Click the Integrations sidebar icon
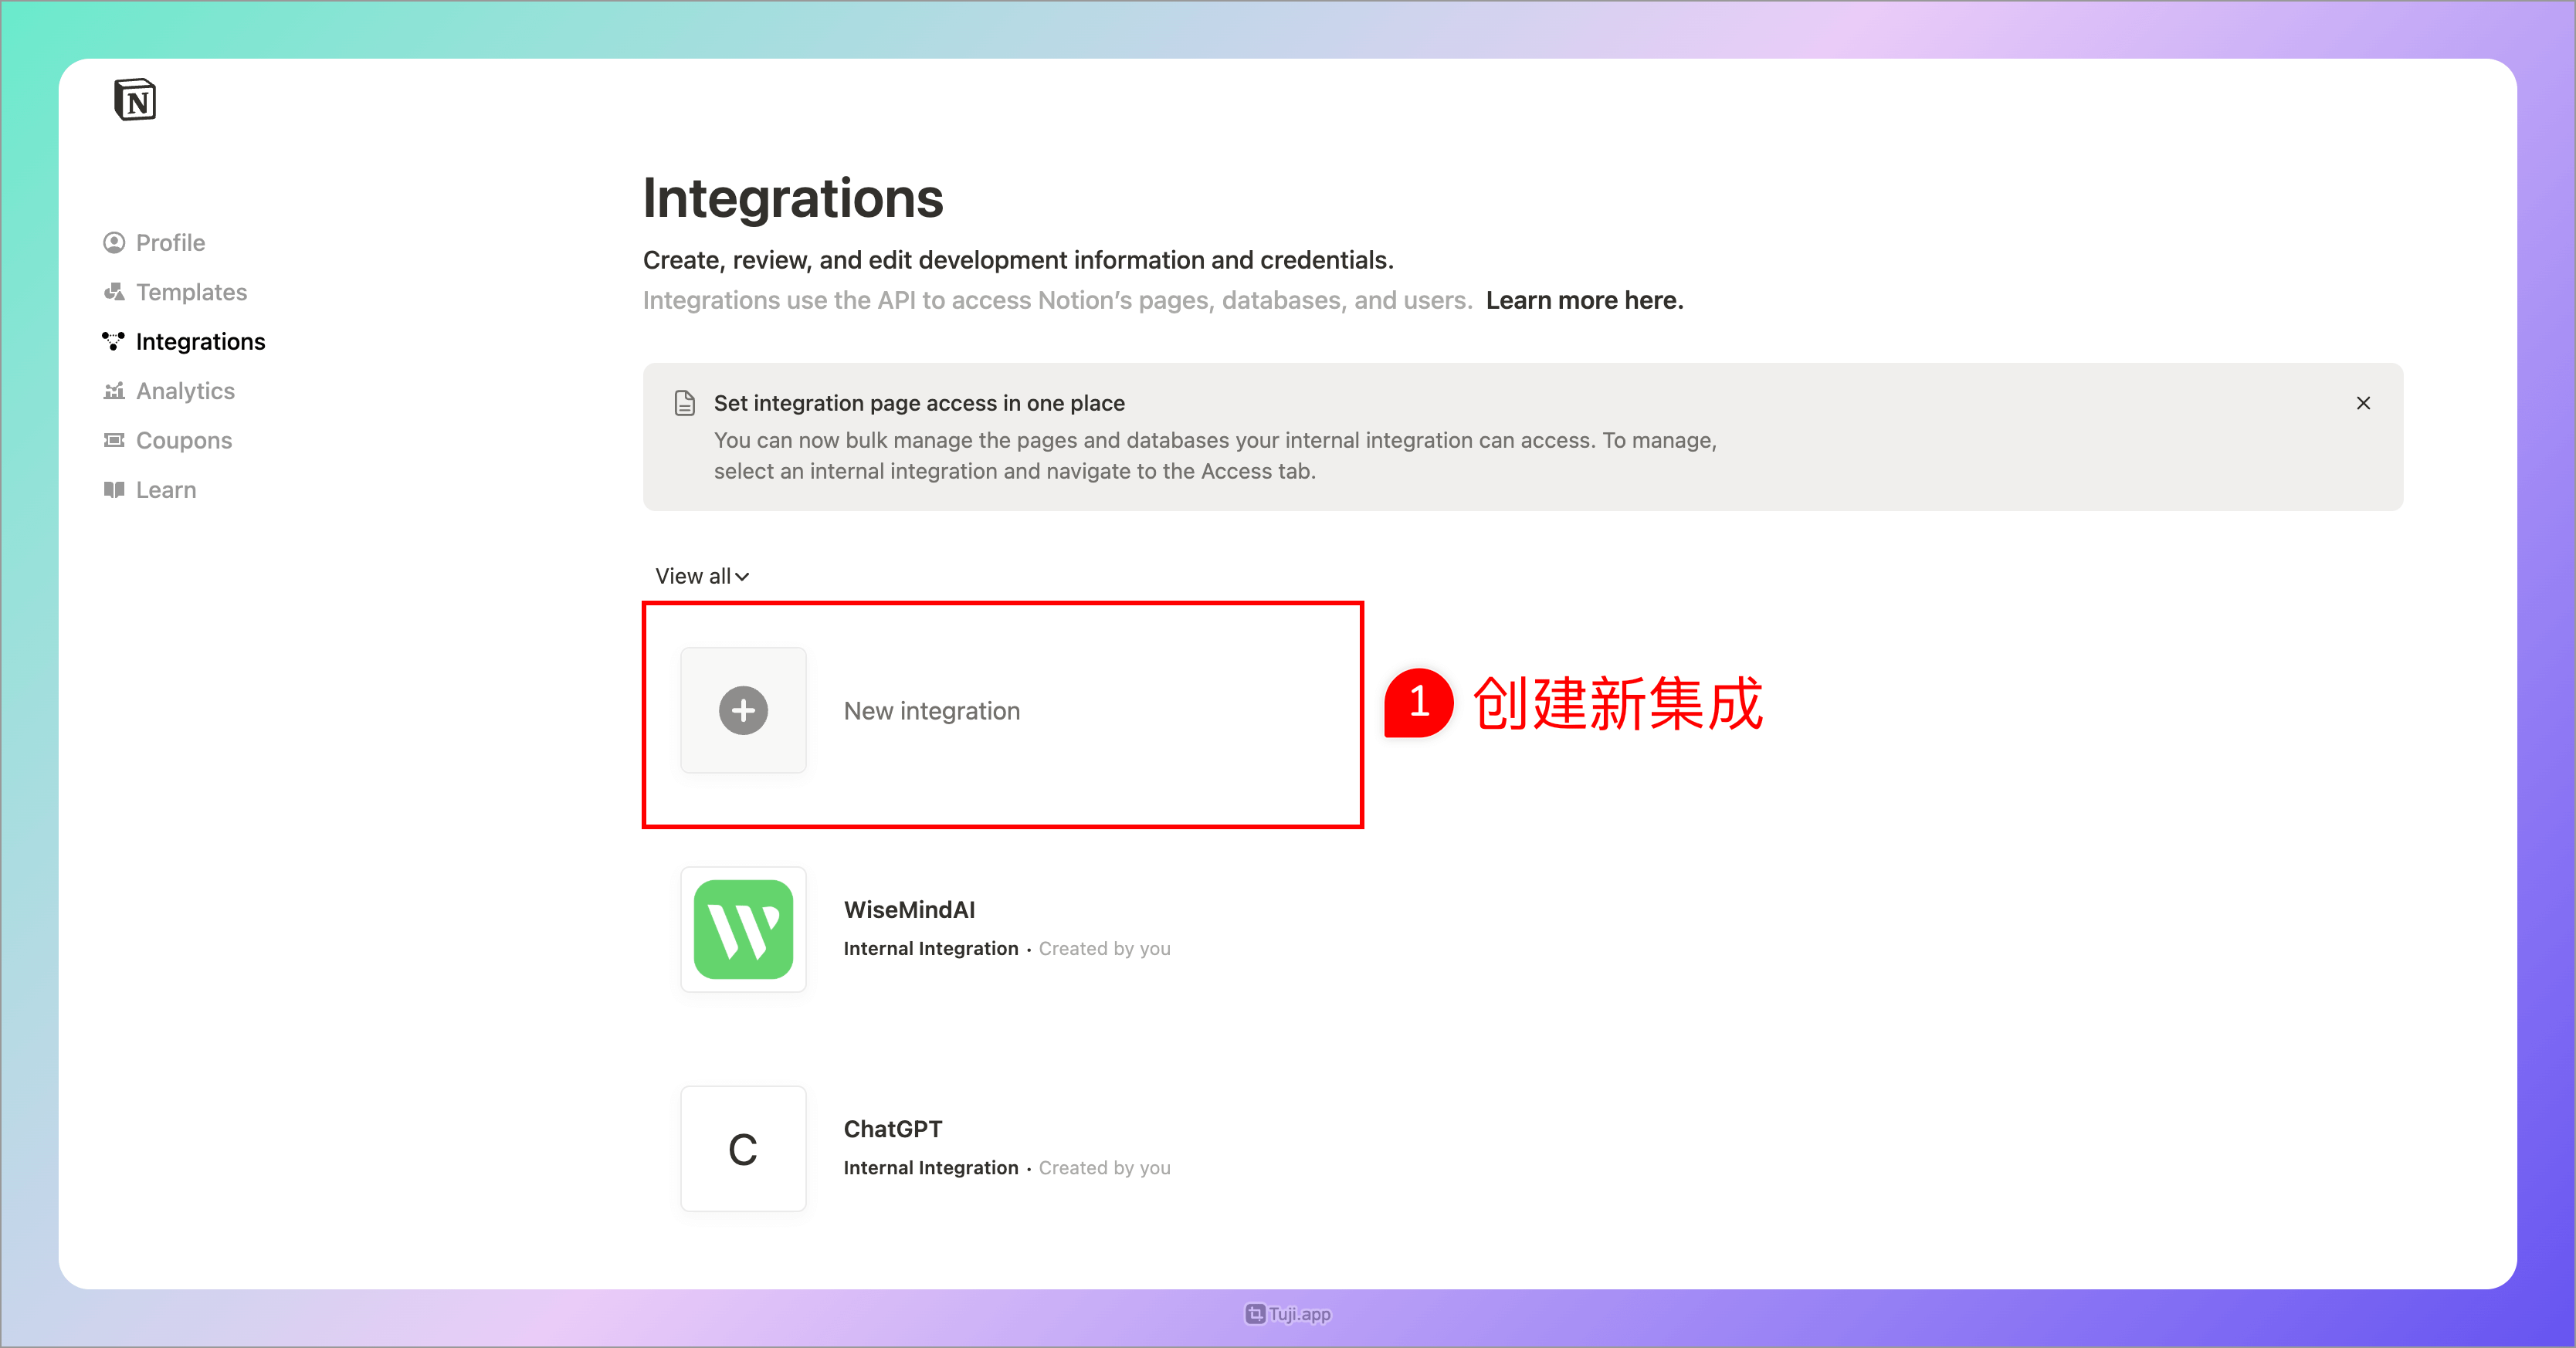 coord(113,341)
